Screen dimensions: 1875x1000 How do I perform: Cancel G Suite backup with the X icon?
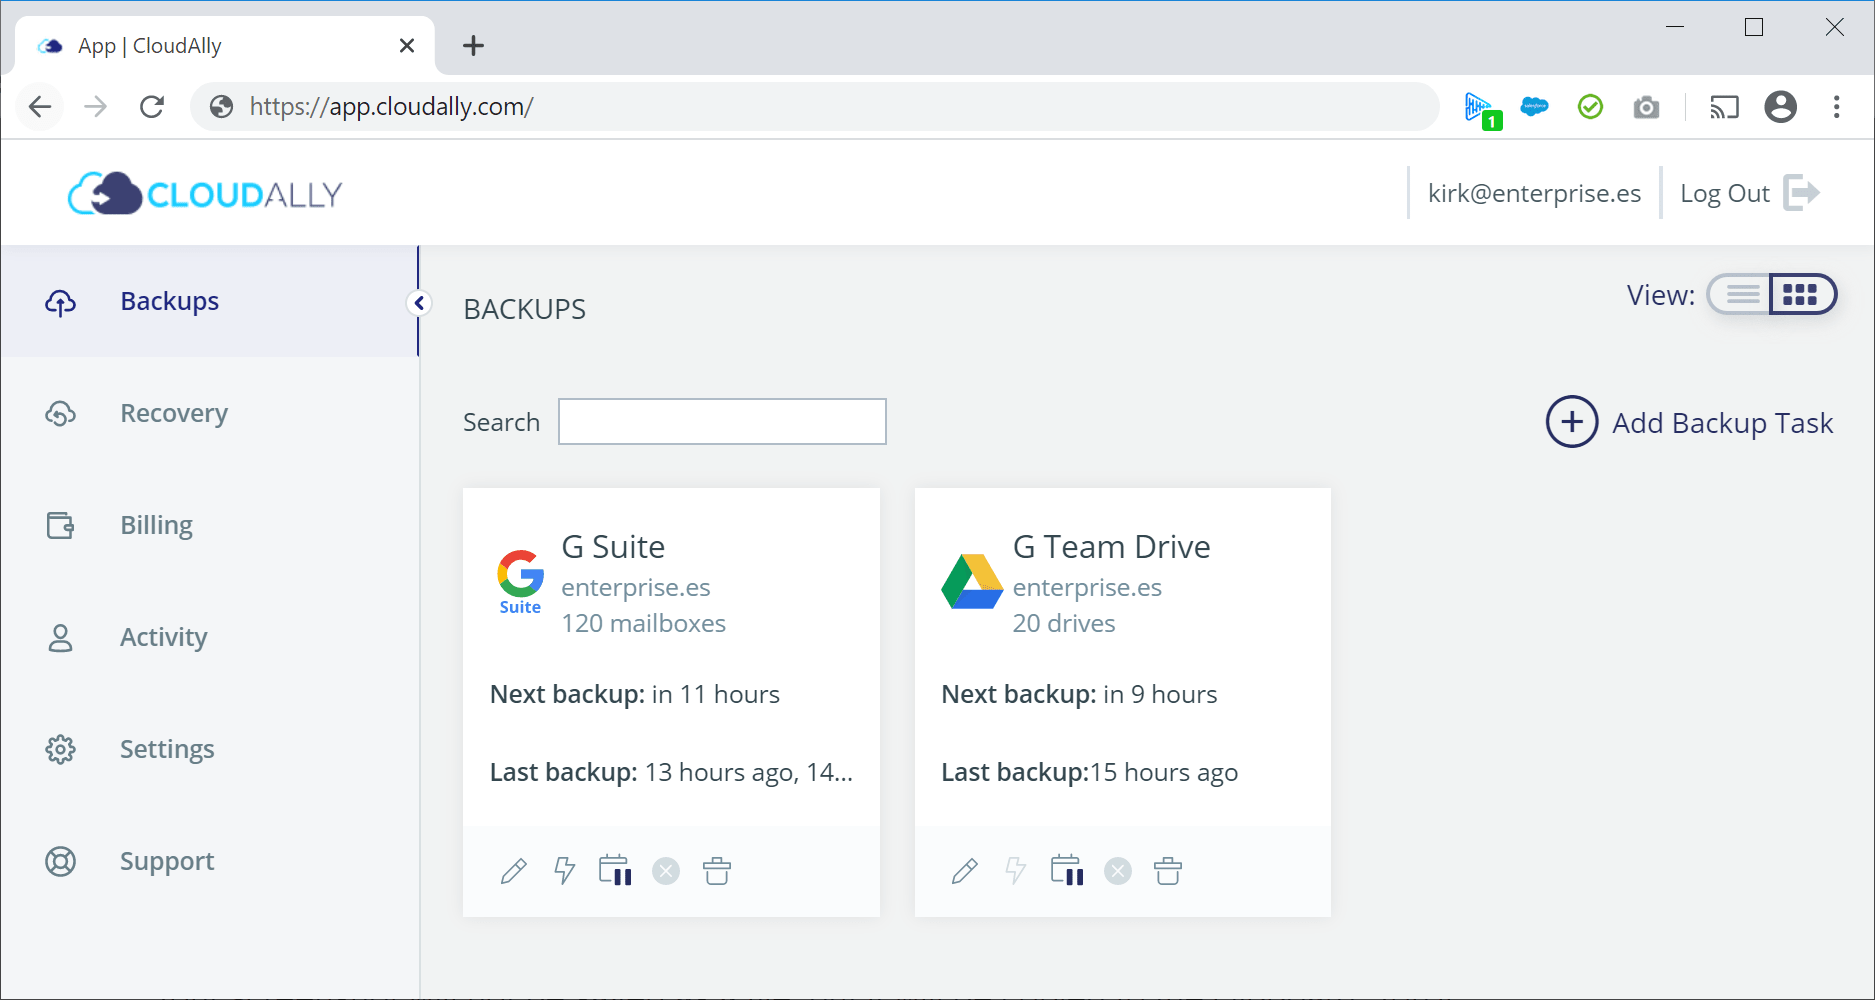[x=666, y=872]
